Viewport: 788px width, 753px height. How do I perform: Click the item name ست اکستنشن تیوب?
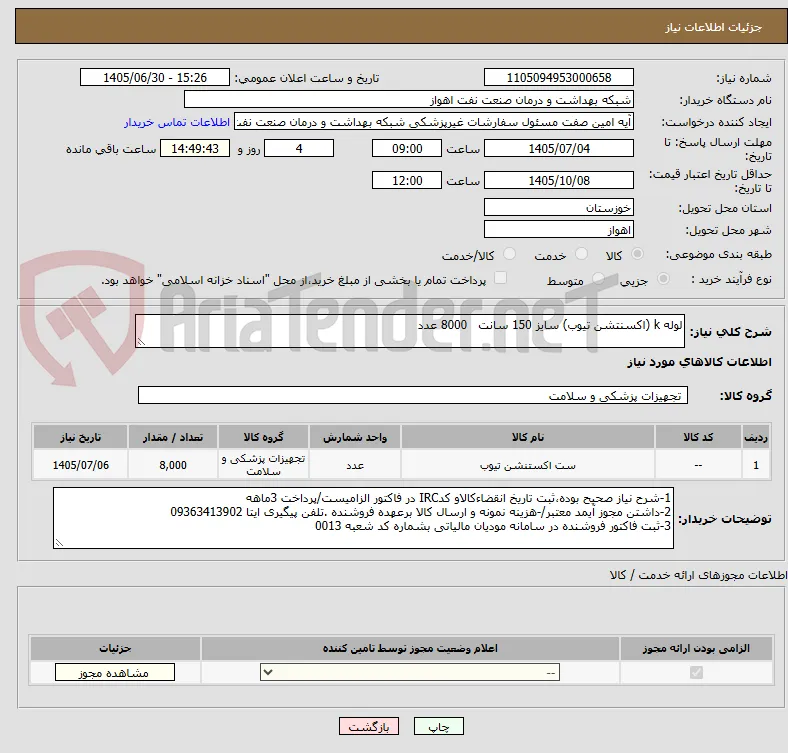click(528, 465)
